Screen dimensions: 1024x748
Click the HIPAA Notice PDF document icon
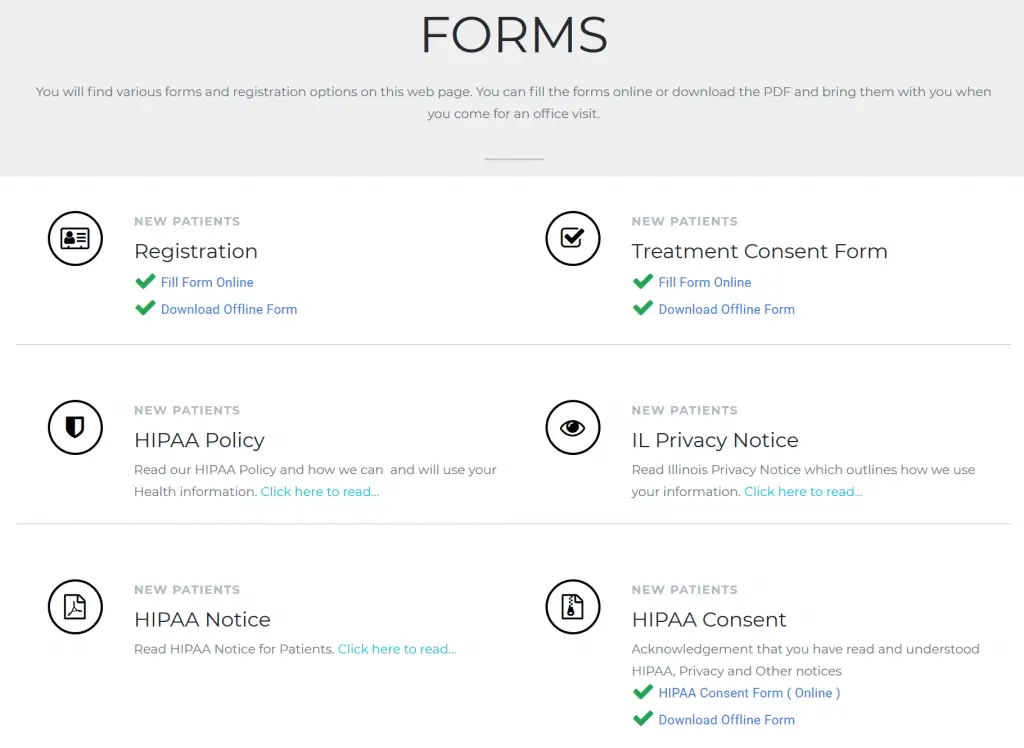75,607
